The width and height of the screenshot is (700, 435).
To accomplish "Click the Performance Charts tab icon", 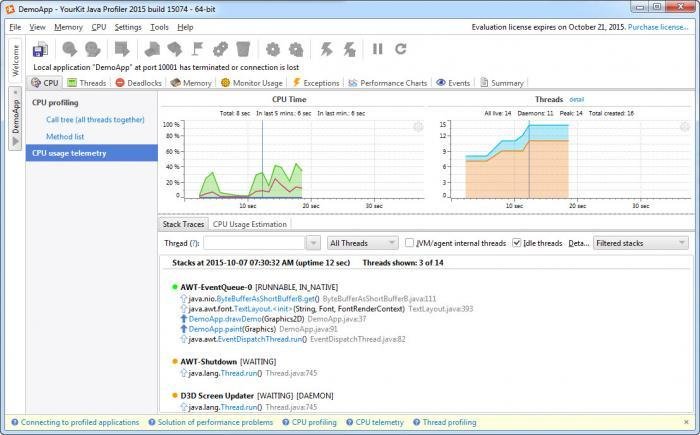I will point(353,83).
